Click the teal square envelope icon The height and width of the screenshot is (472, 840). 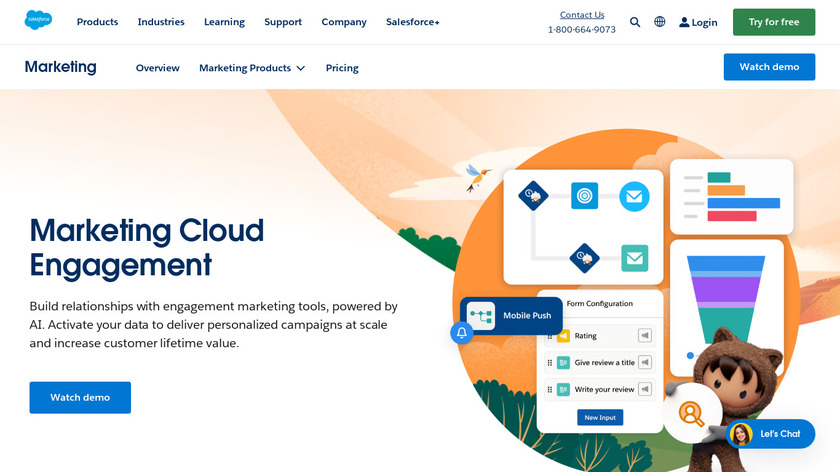635,258
